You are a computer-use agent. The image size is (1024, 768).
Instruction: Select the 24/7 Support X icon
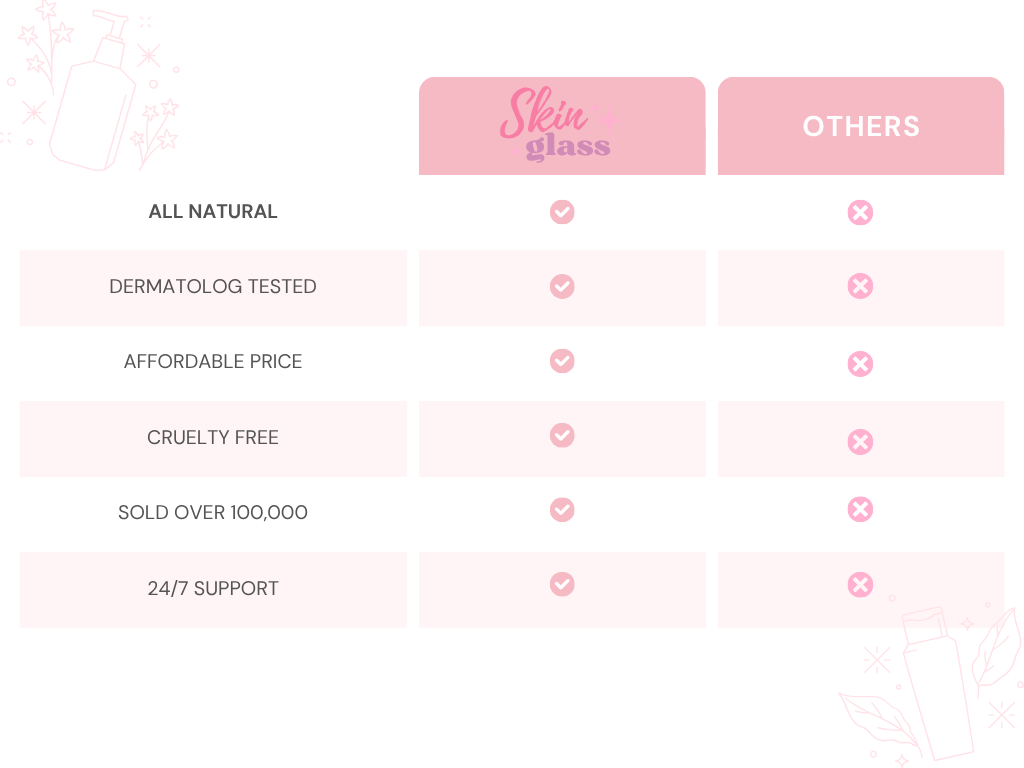tap(860, 585)
